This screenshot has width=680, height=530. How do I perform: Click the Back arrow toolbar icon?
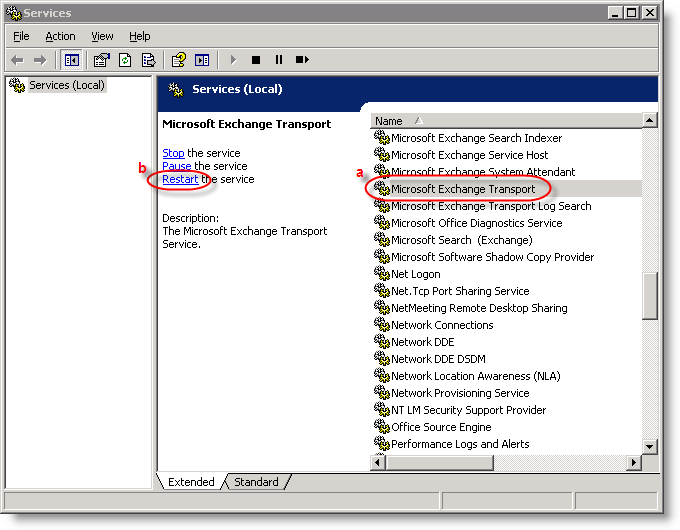17,60
